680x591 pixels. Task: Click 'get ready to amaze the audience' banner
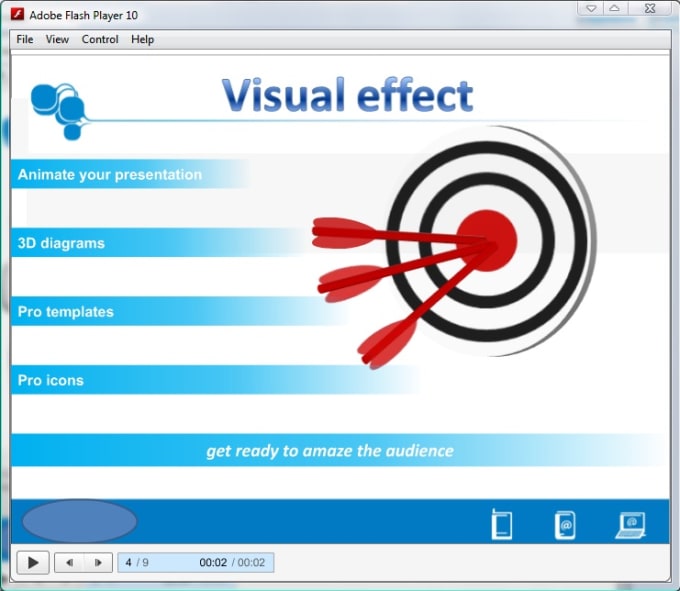click(340, 450)
